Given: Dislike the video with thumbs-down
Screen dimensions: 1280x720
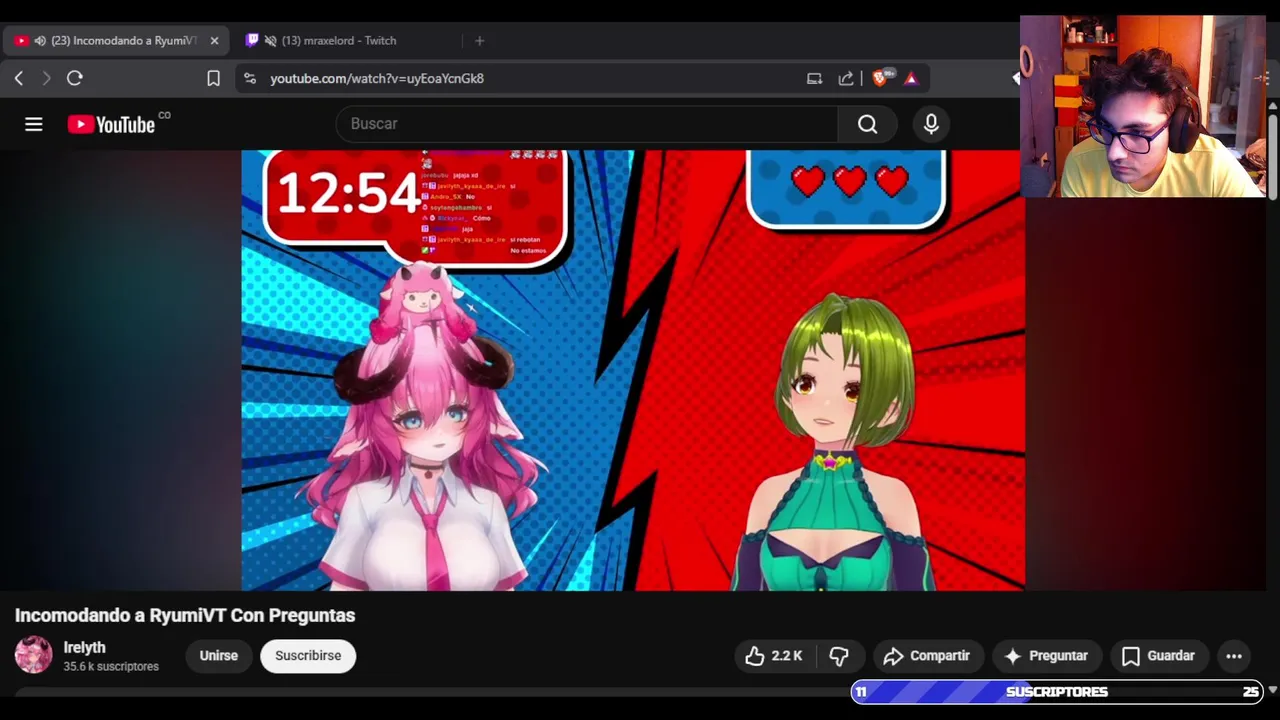Looking at the screenshot, I should 839,656.
